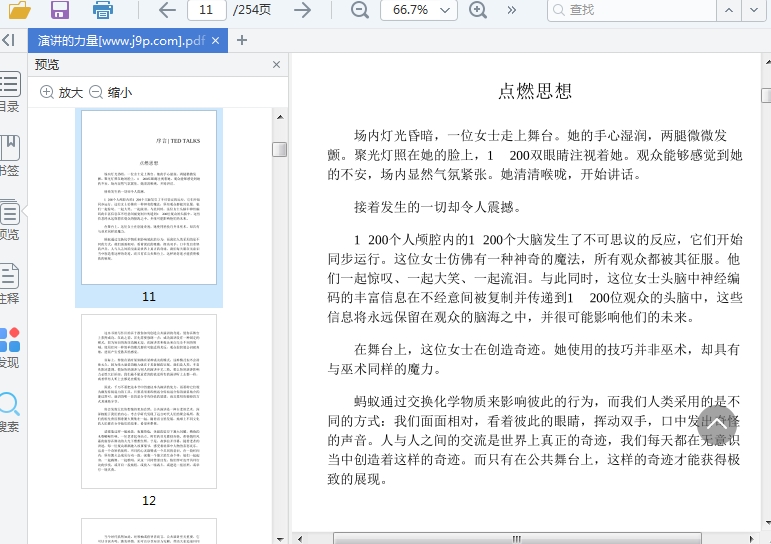Click the open file folder icon
This screenshot has height=544, width=771.
coord(18,10)
